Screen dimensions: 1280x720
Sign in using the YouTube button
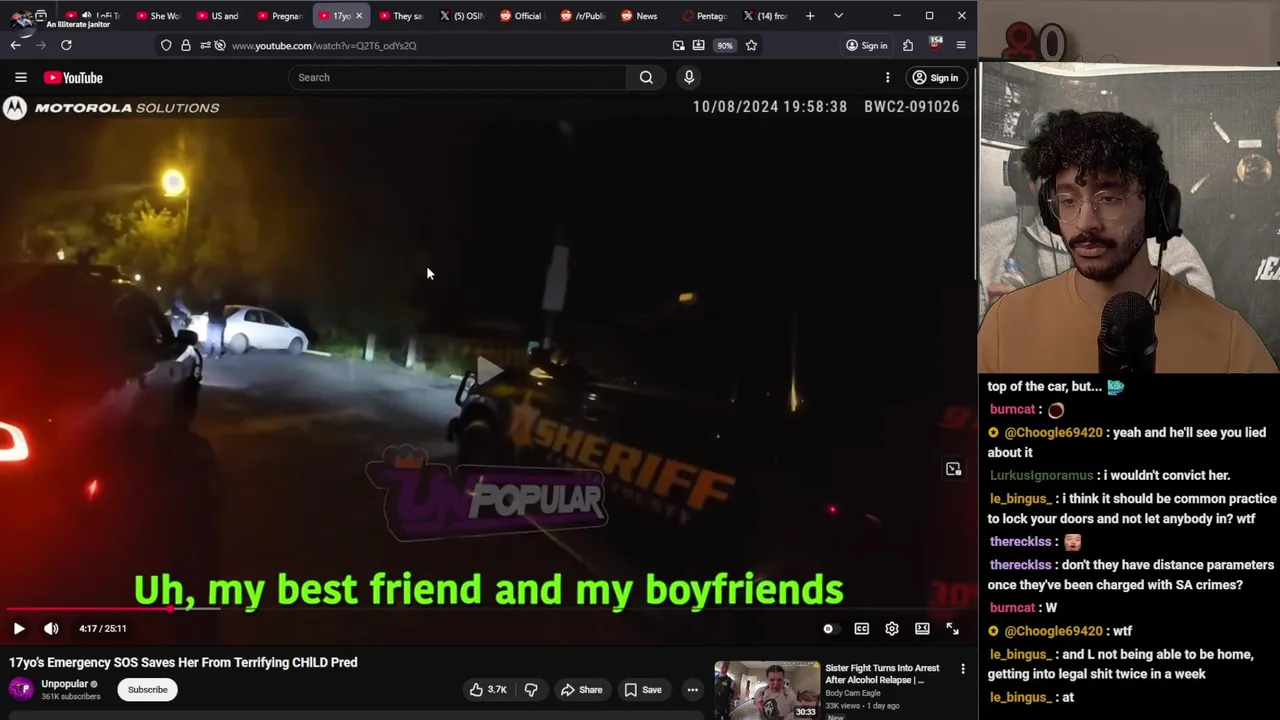(935, 77)
